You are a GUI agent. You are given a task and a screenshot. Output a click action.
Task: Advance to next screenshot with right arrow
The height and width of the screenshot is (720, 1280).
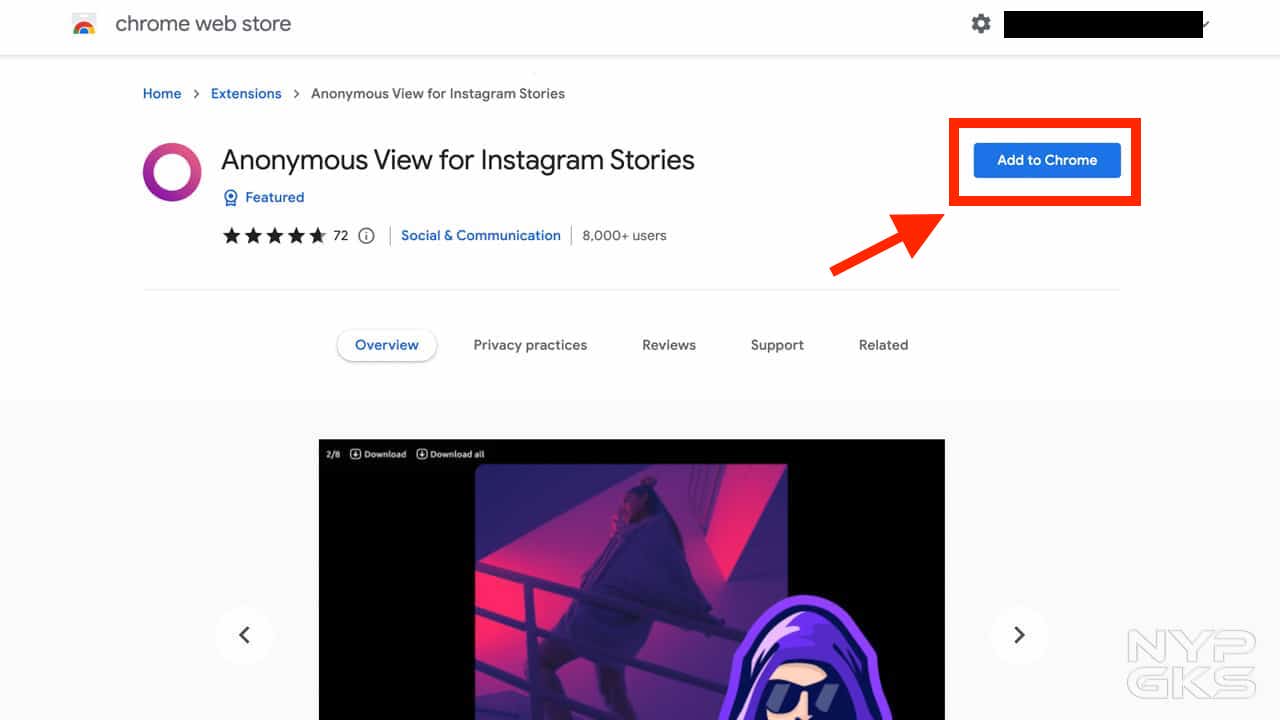[1019, 635]
